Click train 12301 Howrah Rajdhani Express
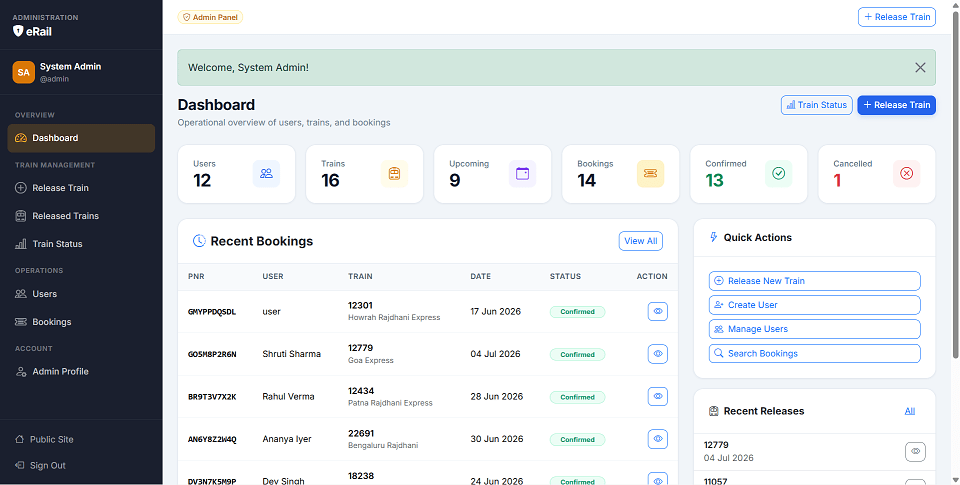Screen dimensions: 960x485 [x=394, y=311]
